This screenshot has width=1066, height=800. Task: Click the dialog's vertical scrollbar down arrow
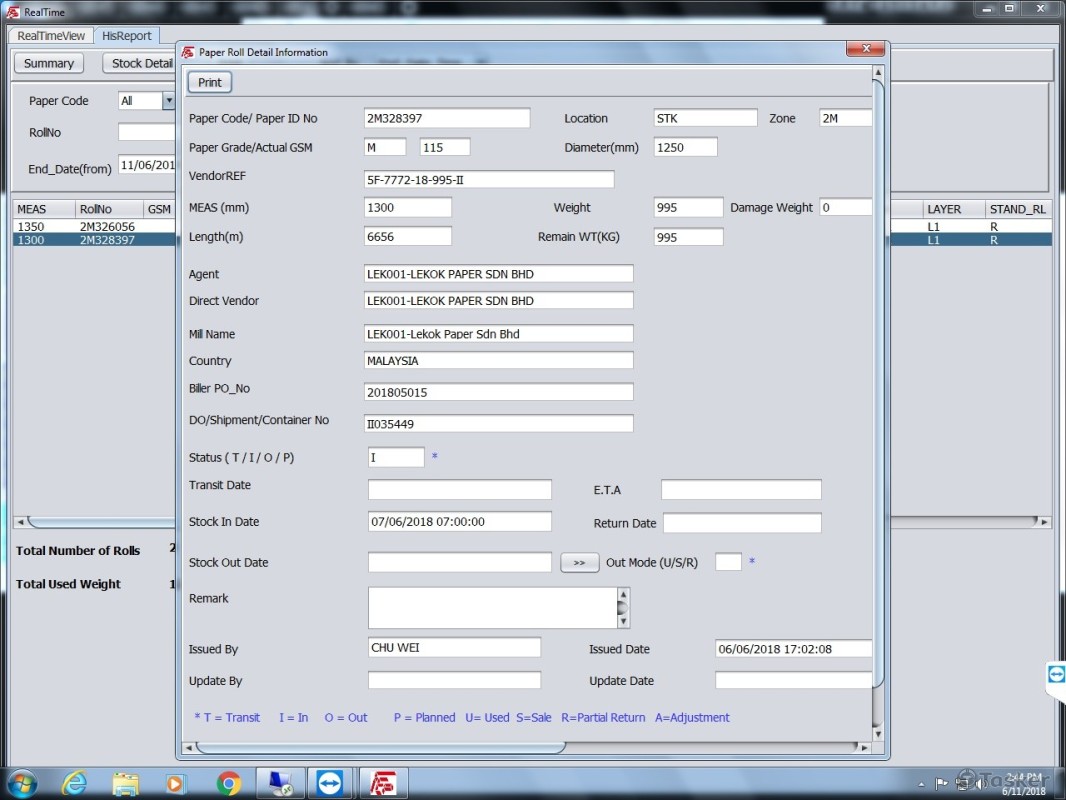pos(878,734)
